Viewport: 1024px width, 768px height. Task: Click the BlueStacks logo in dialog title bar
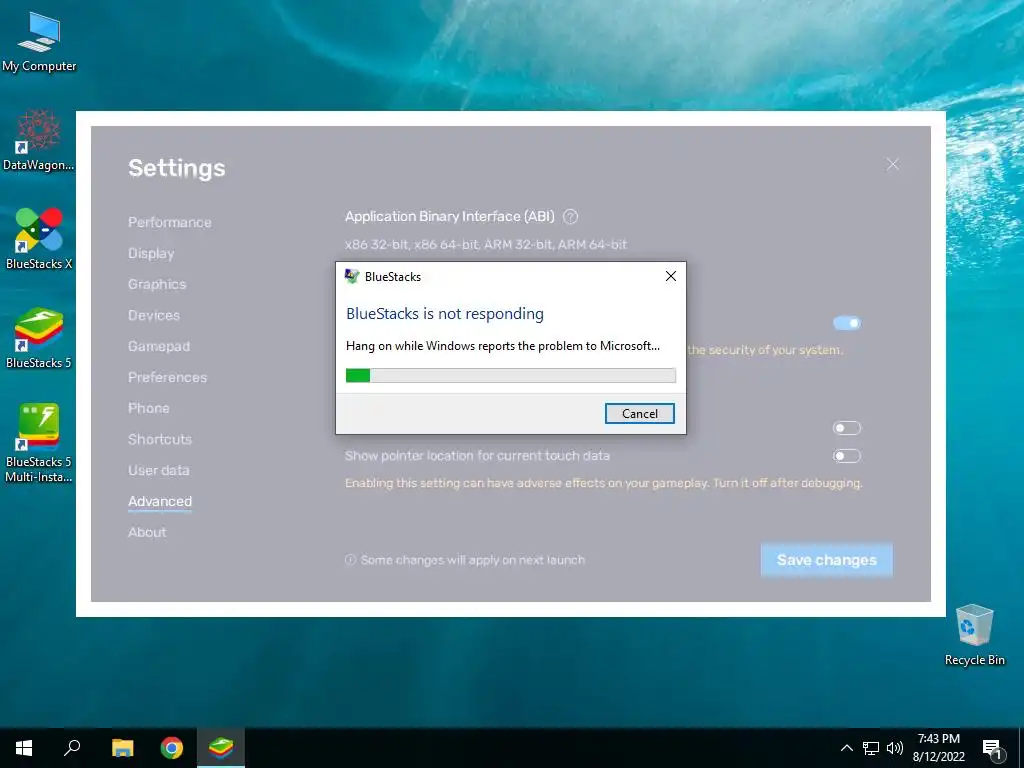(x=352, y=276)
